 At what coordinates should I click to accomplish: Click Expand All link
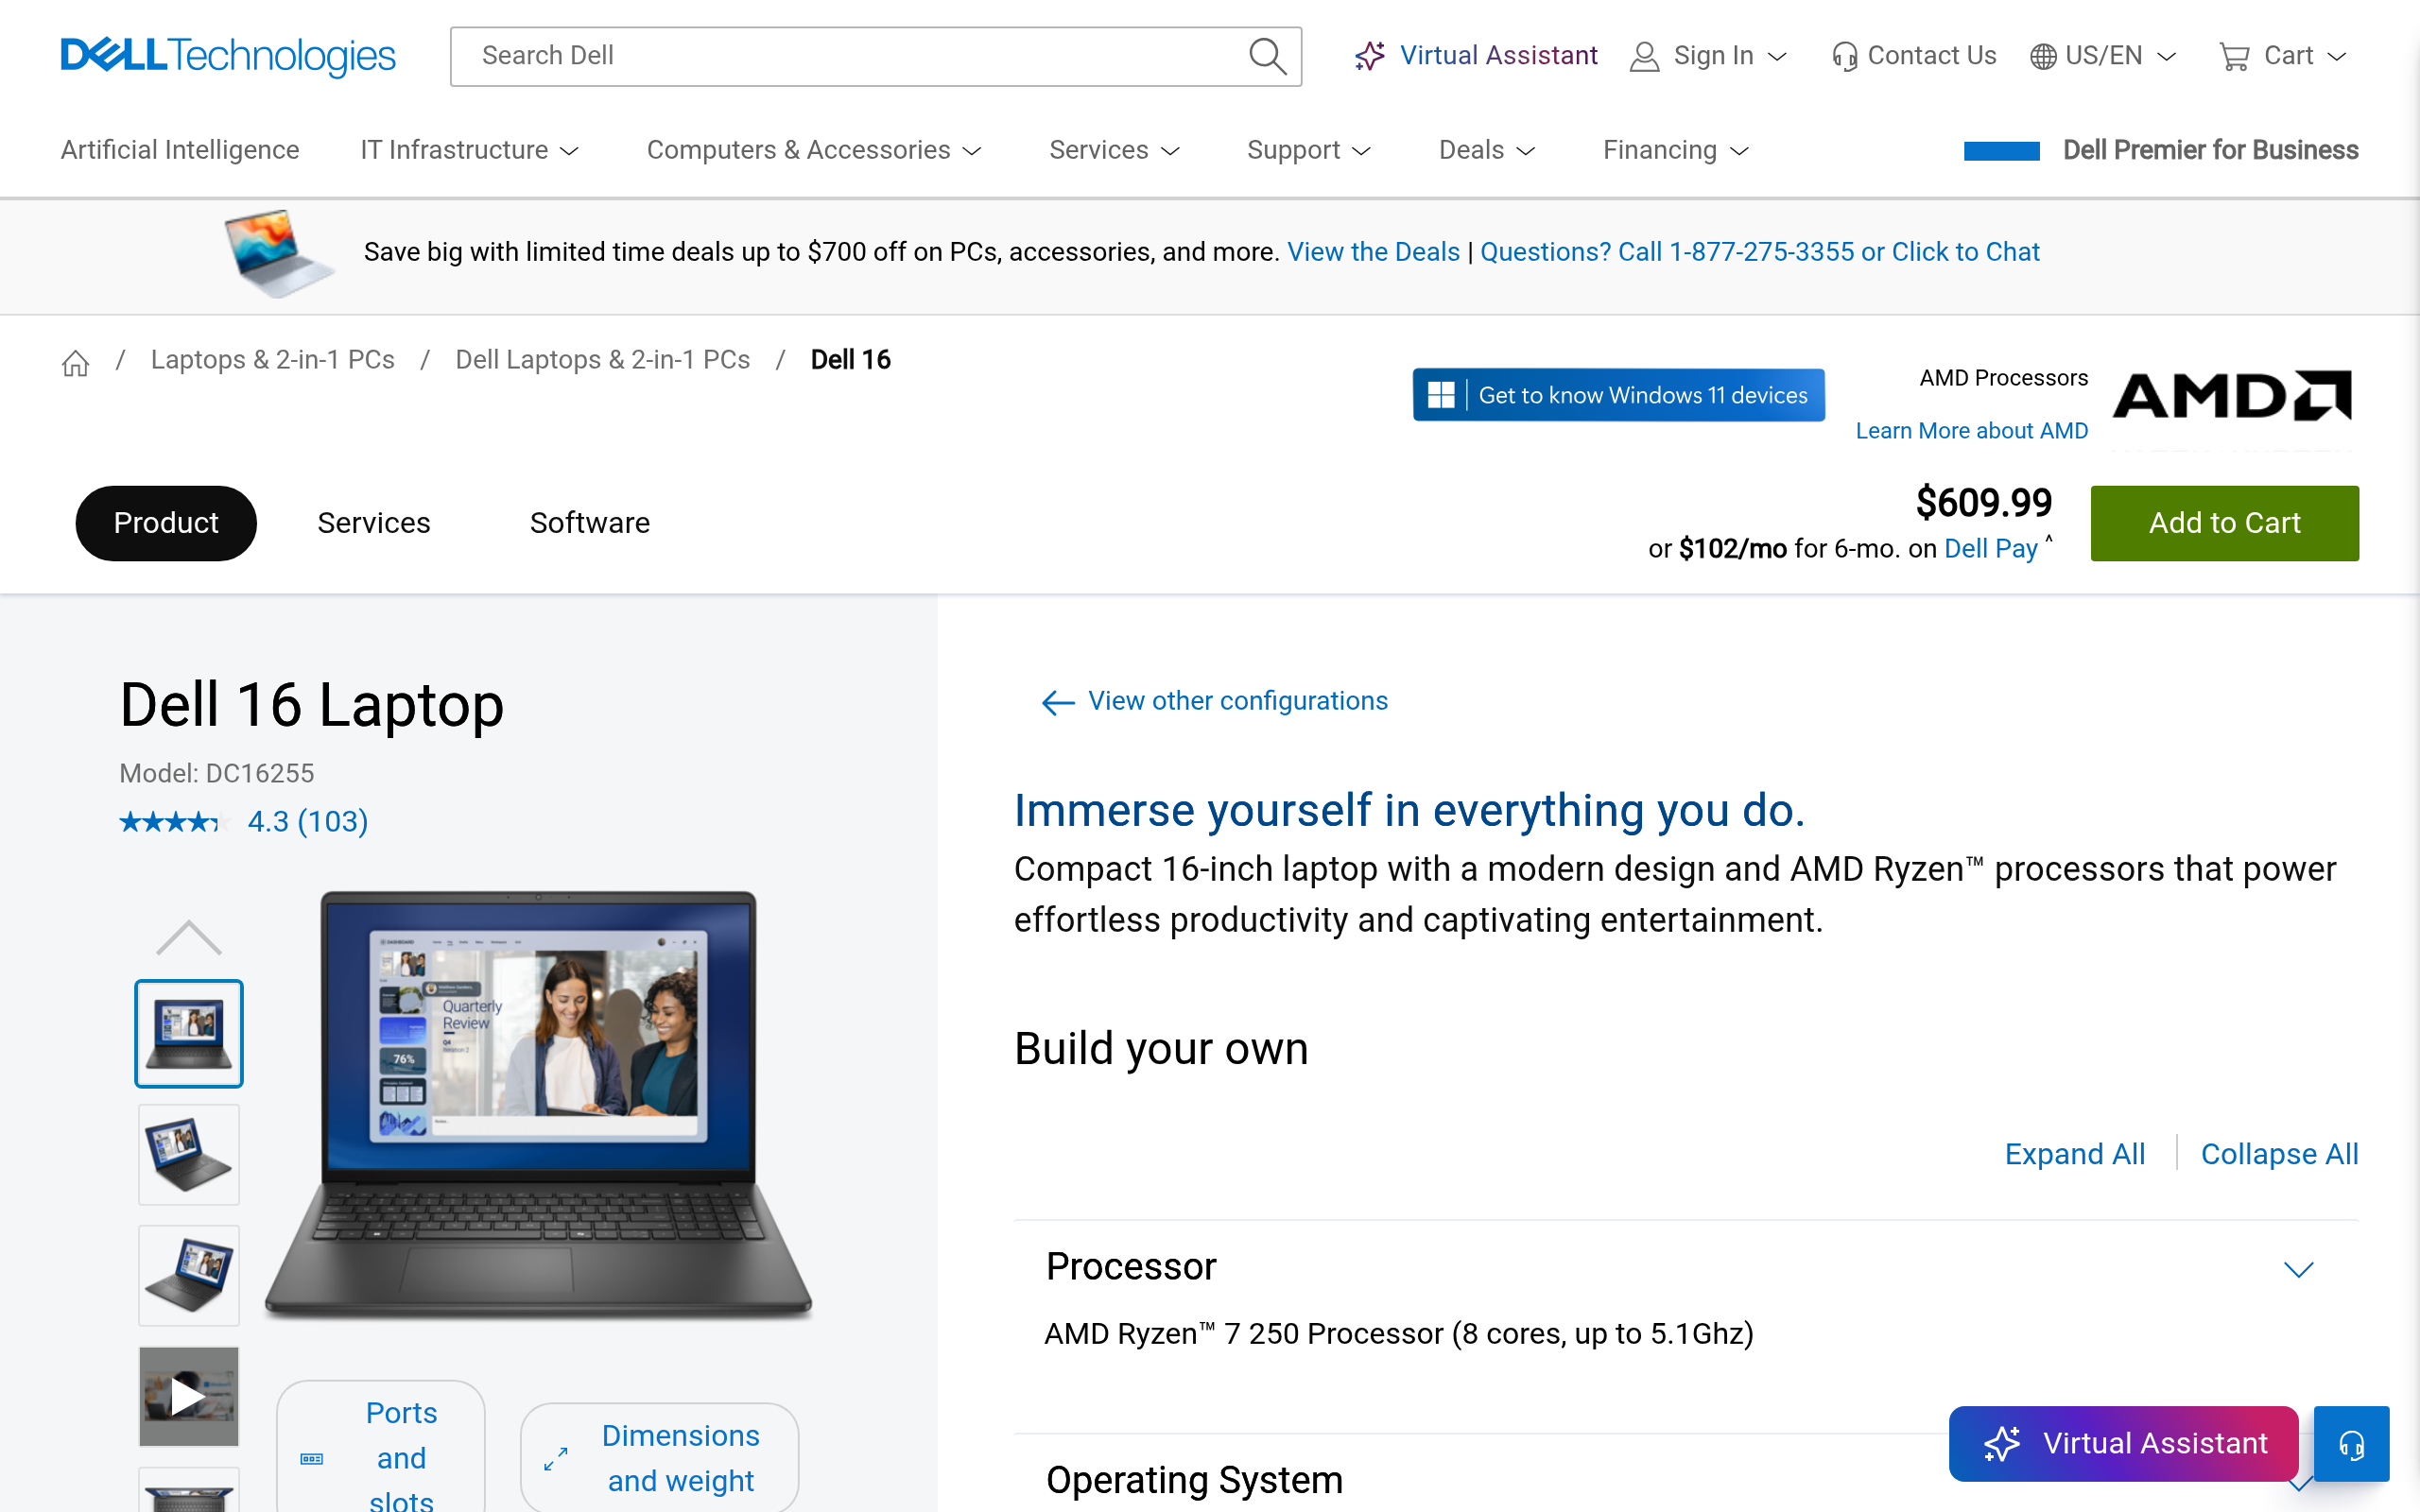click(x=2074, y=1154)
